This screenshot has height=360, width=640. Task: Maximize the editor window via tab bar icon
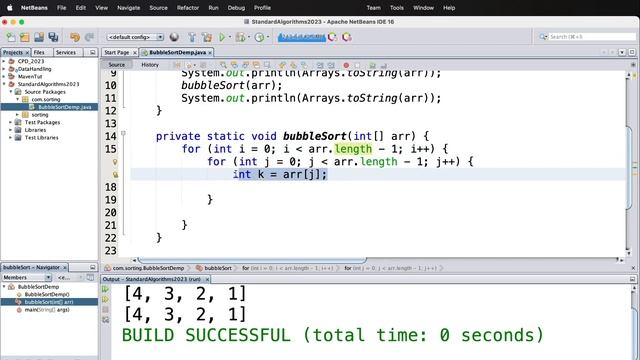coord(632,52)
